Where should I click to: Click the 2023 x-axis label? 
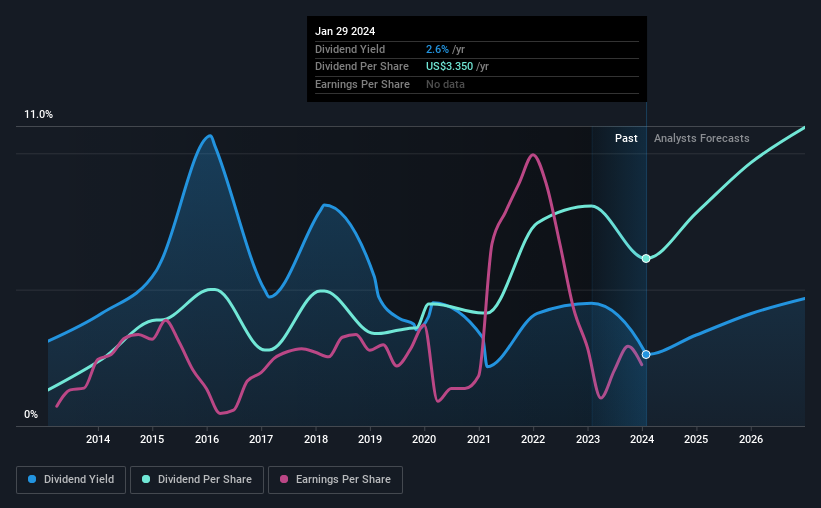587,439
